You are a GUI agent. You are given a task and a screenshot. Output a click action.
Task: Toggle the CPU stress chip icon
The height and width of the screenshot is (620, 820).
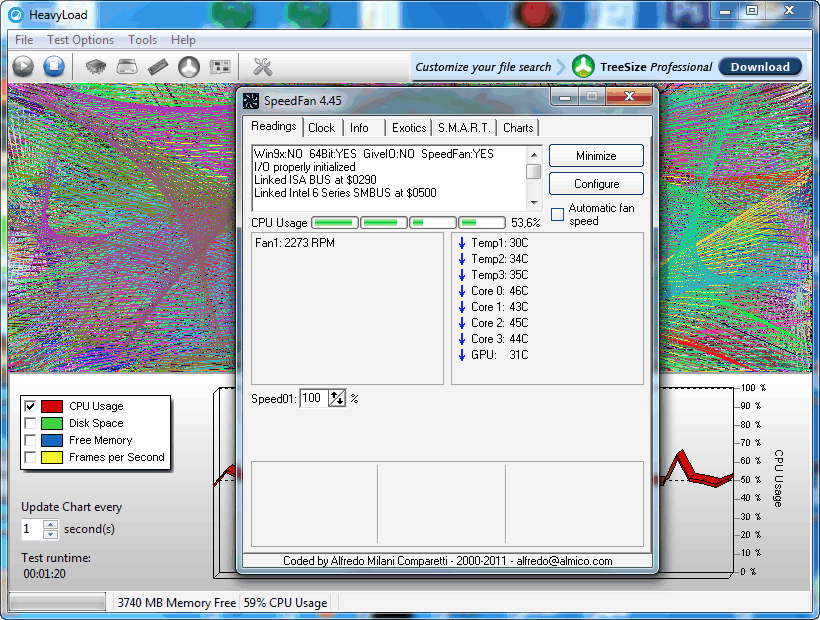pos(96,67)
